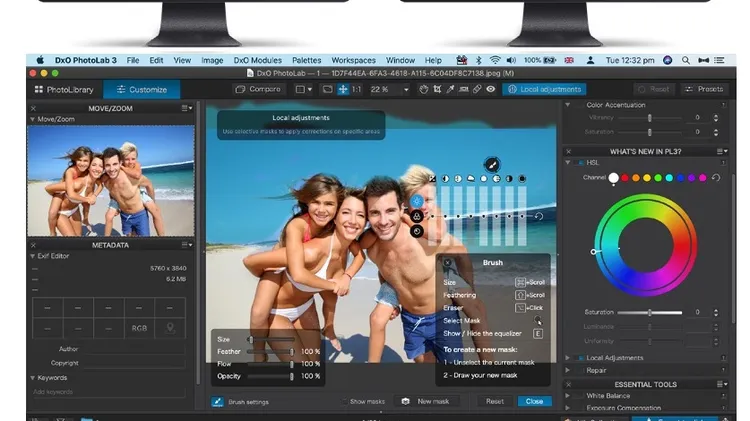Collapse the Color Accentuation section
Image resolution: width=750 pixels, height=421 pixels.
pos(568,105)
